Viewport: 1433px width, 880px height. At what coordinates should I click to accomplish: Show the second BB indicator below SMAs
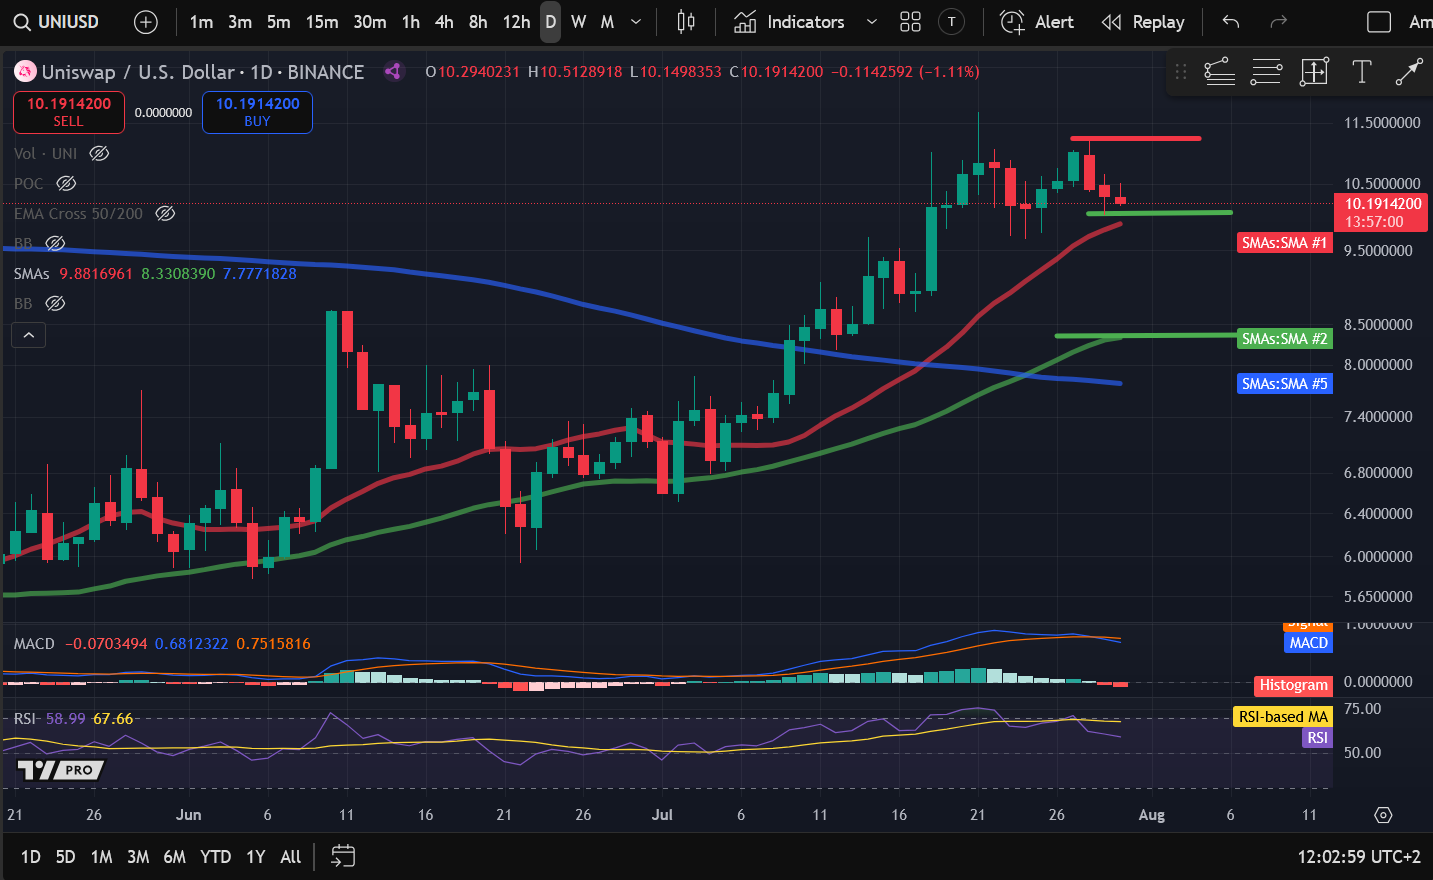pyautogui.click(x=55, y=303)
